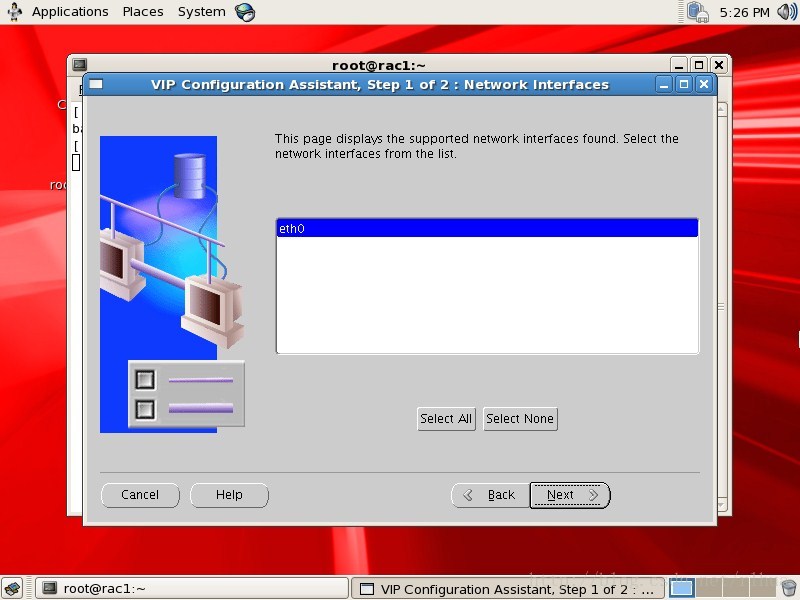Click the 5:26 PM clock
The width and height of the screenshot is (800, 600).
coord(744,12)
